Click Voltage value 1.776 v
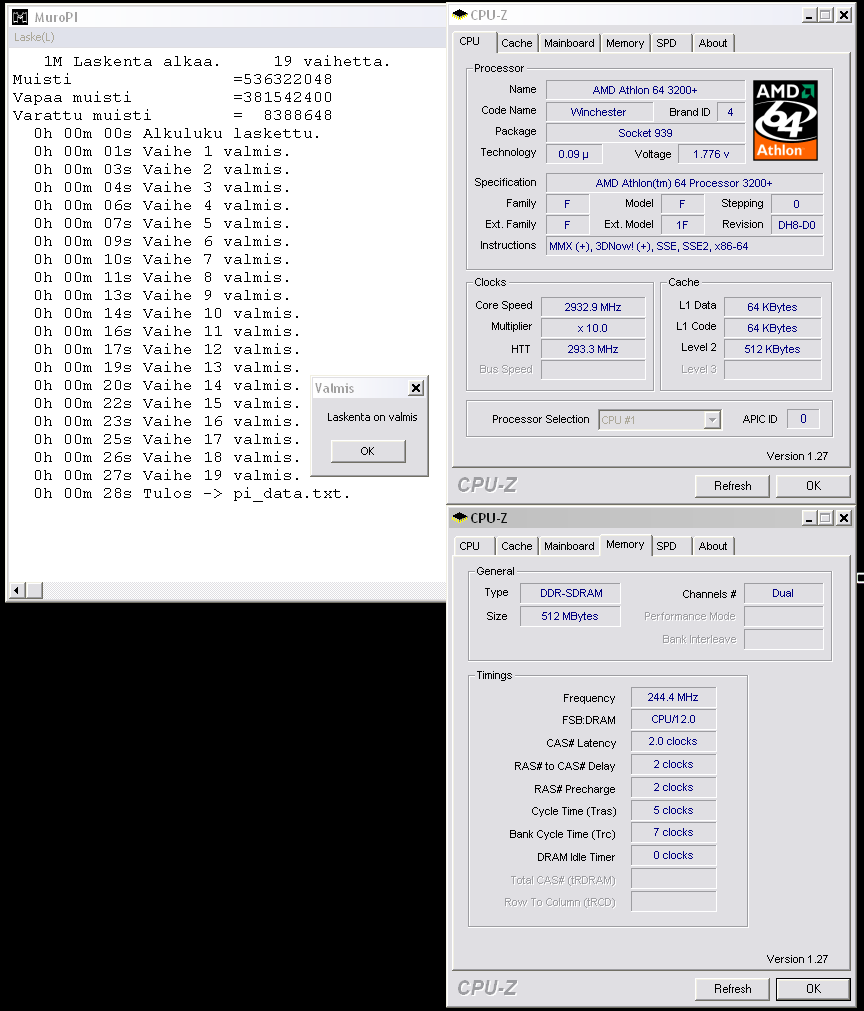The image size is (864, 1011). 711,155
